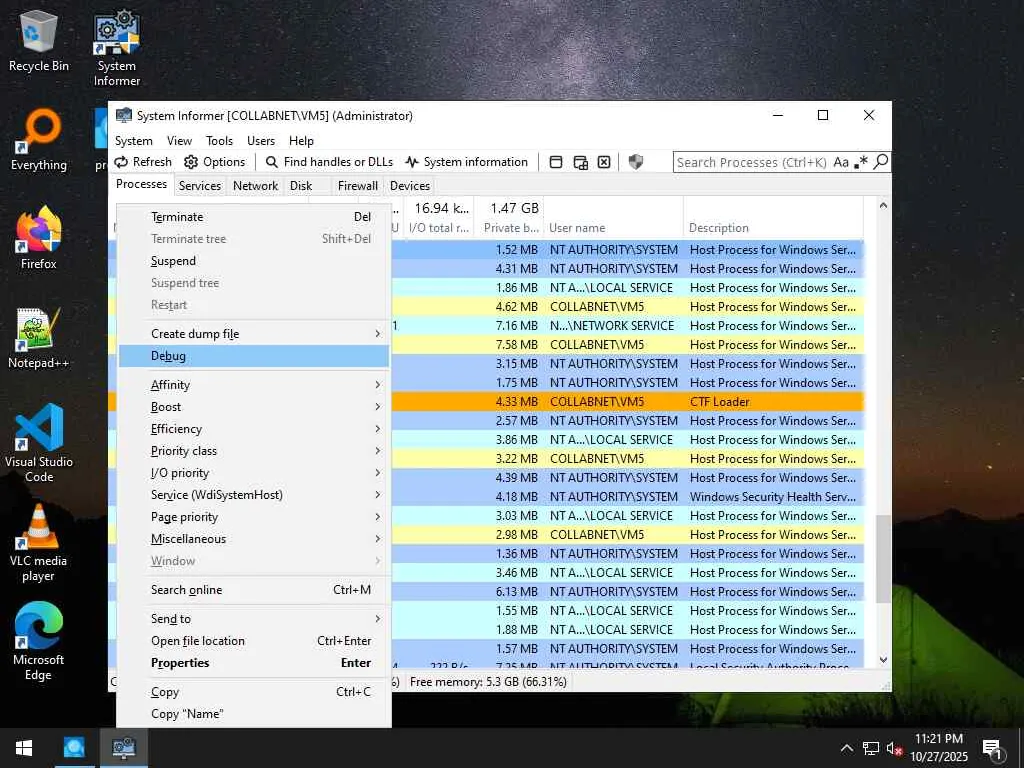Click the find window and kill icon

pos(604,162)
